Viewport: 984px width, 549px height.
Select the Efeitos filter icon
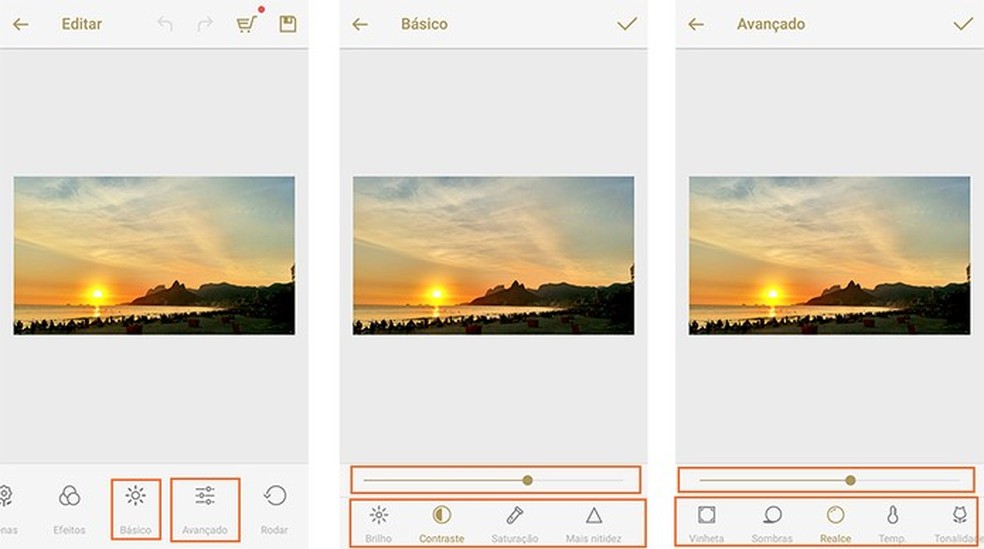point(69,509)
